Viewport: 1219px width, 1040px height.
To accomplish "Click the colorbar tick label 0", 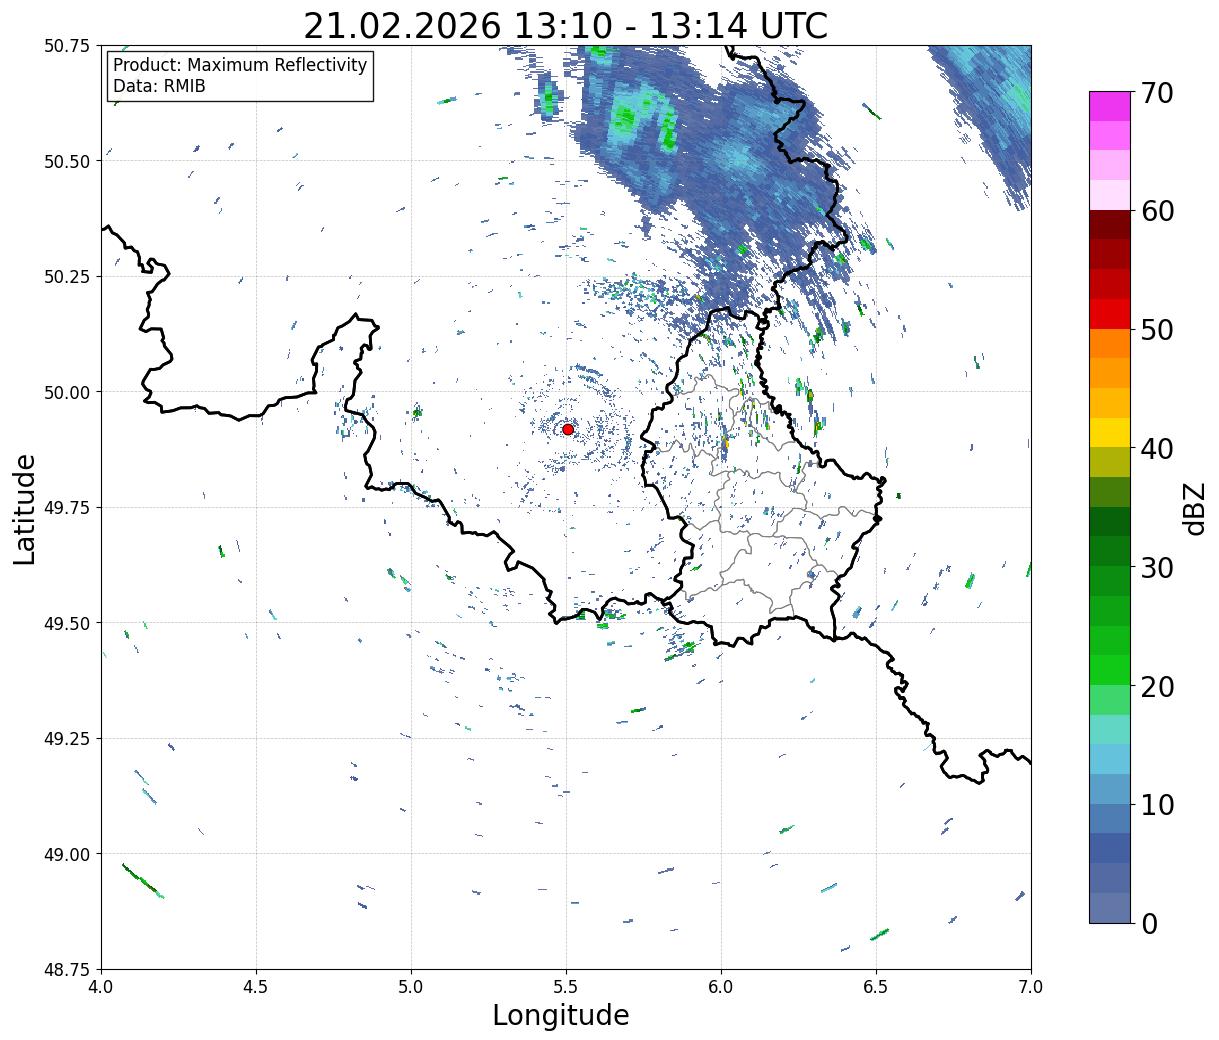I will coord(1149,924).
